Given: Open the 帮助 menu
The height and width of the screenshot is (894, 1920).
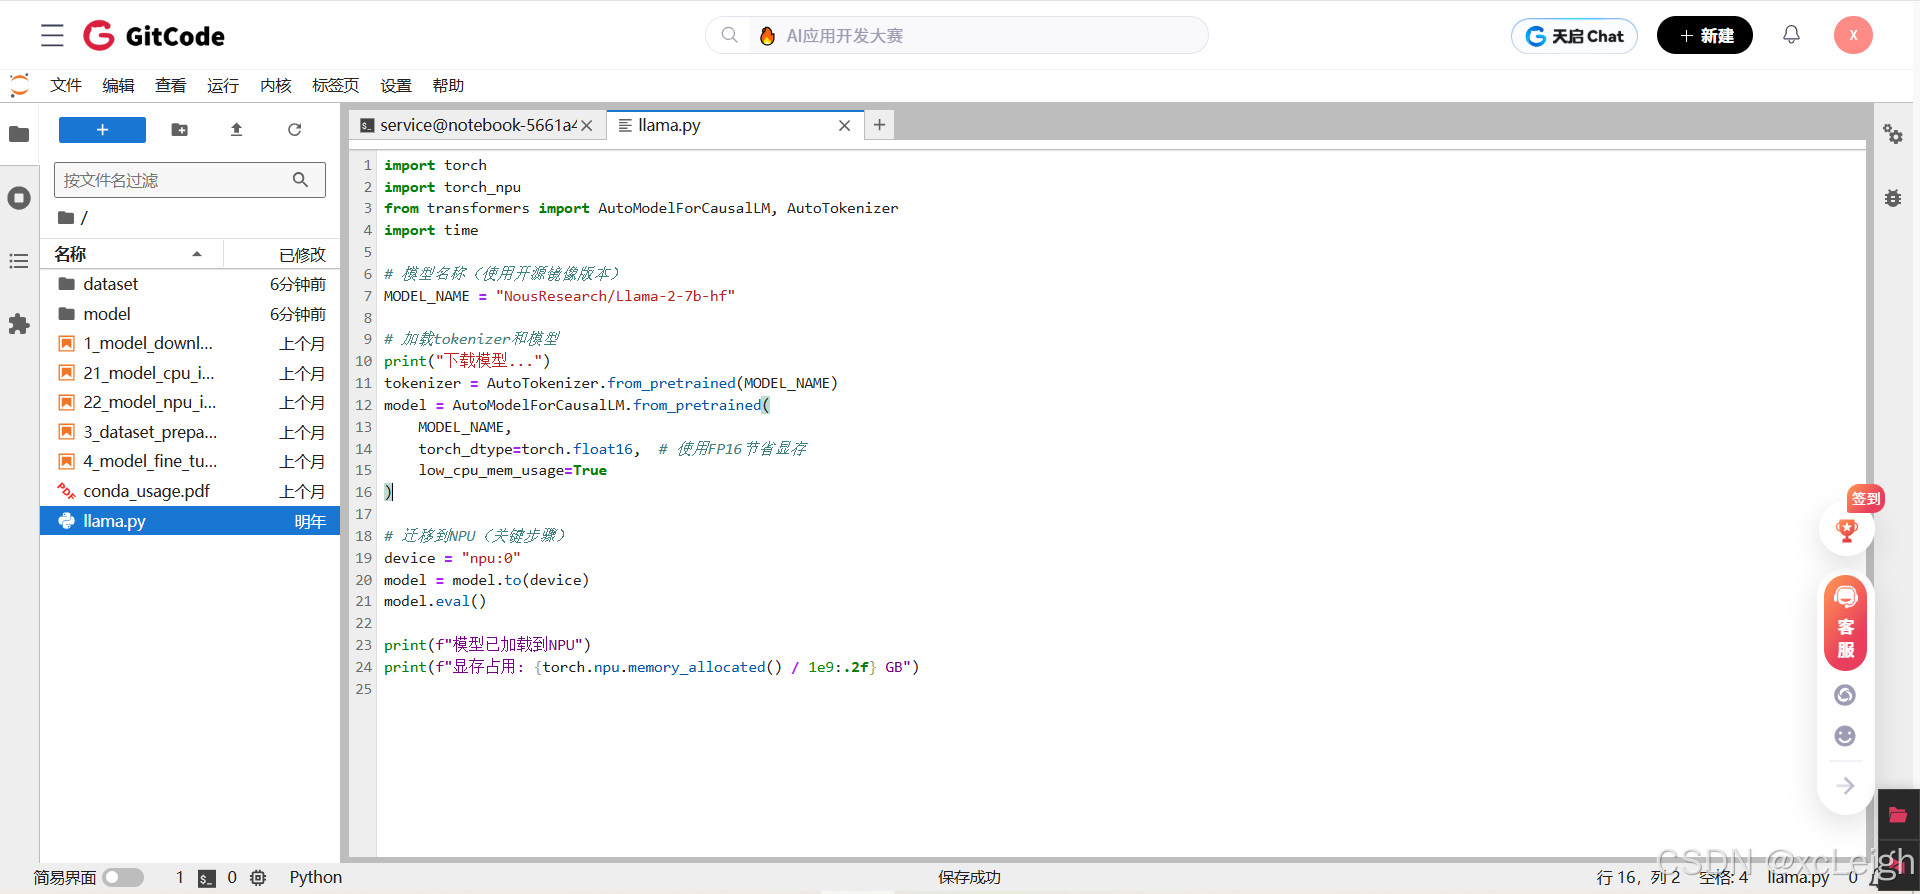Looking at the screenshot, I should point(448,86).
